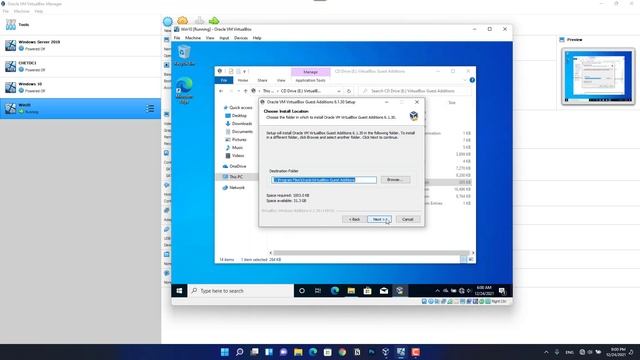Image resolution: width=640 pixels, height=360 pixels.
Task: Select Network in navigation pane
Action: point(234,188)
